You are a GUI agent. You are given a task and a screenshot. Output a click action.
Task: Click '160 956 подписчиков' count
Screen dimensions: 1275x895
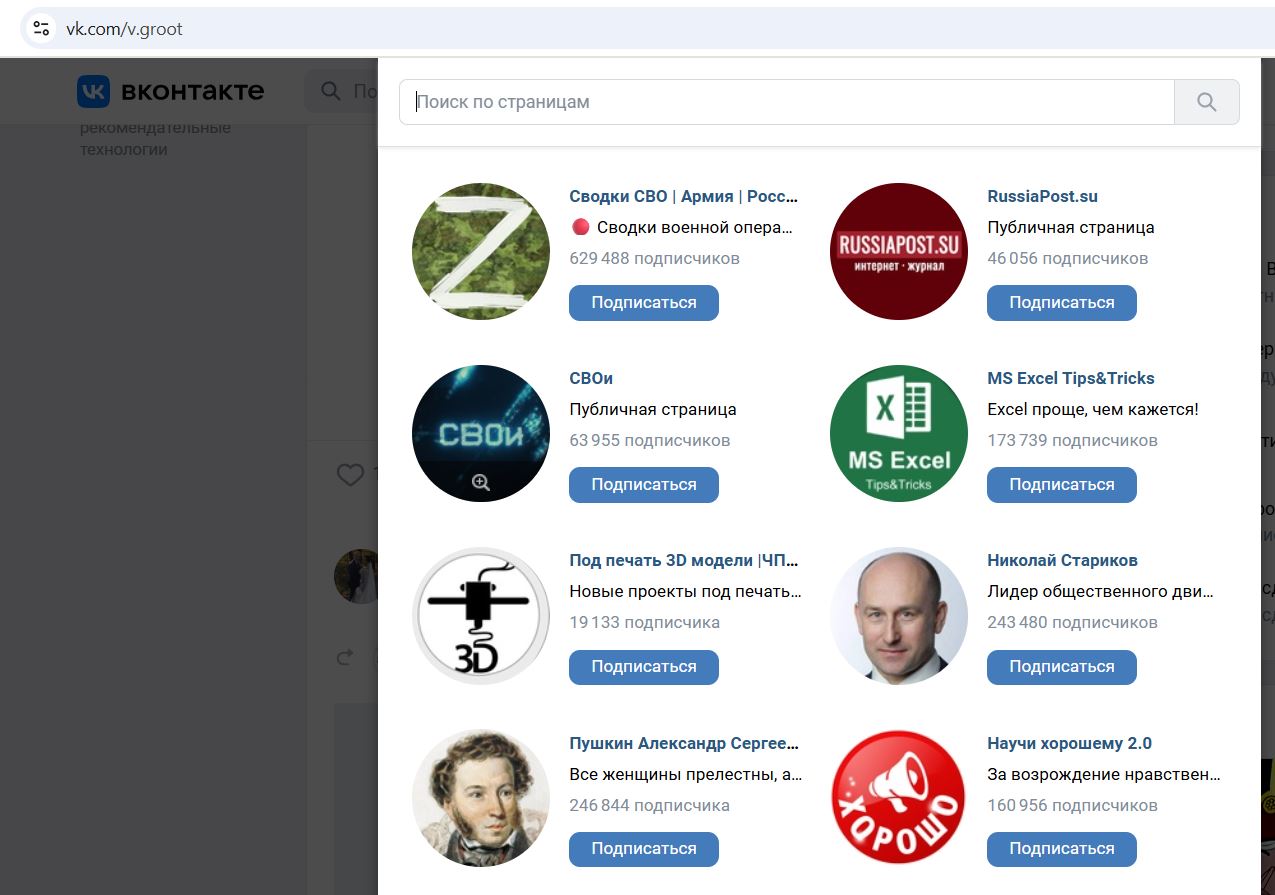coord(1072,805)
